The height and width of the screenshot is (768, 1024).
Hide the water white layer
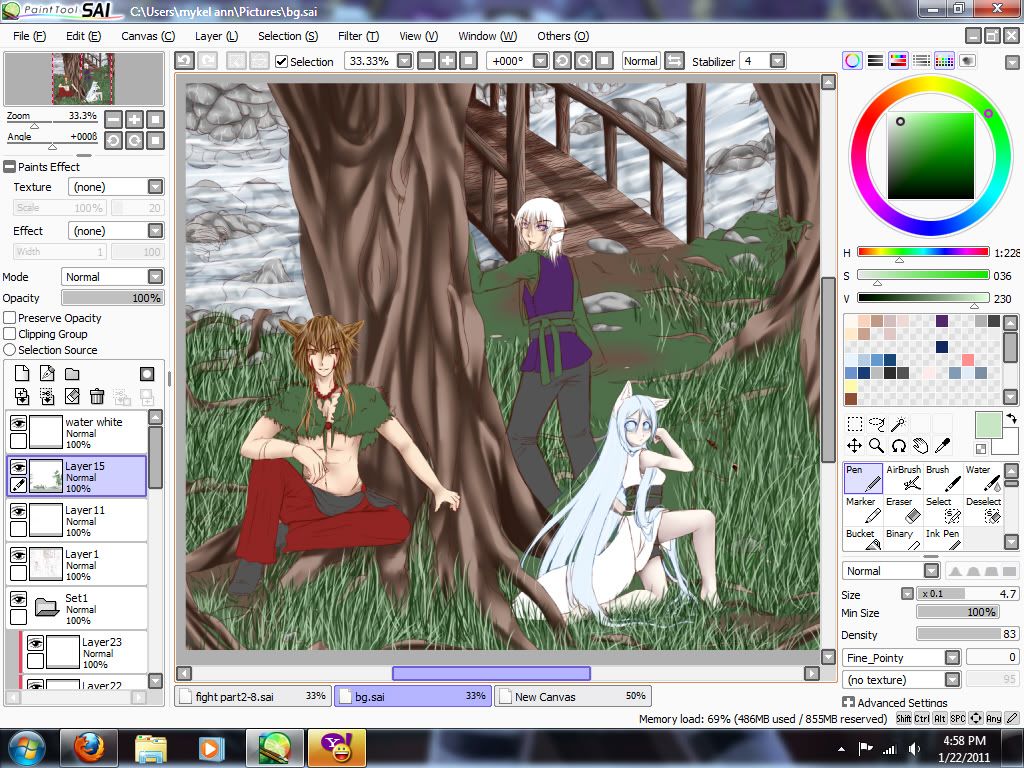[x=18, y=423]
